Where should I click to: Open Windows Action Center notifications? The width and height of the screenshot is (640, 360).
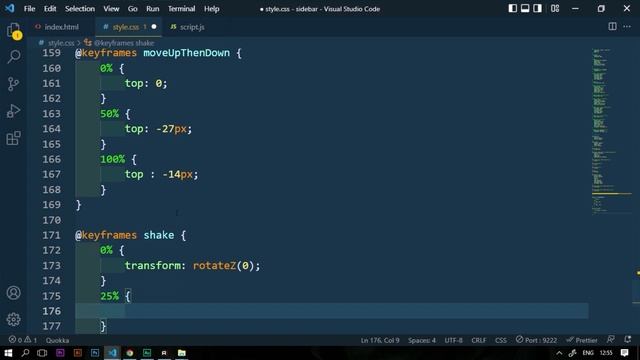coord(624,353)
